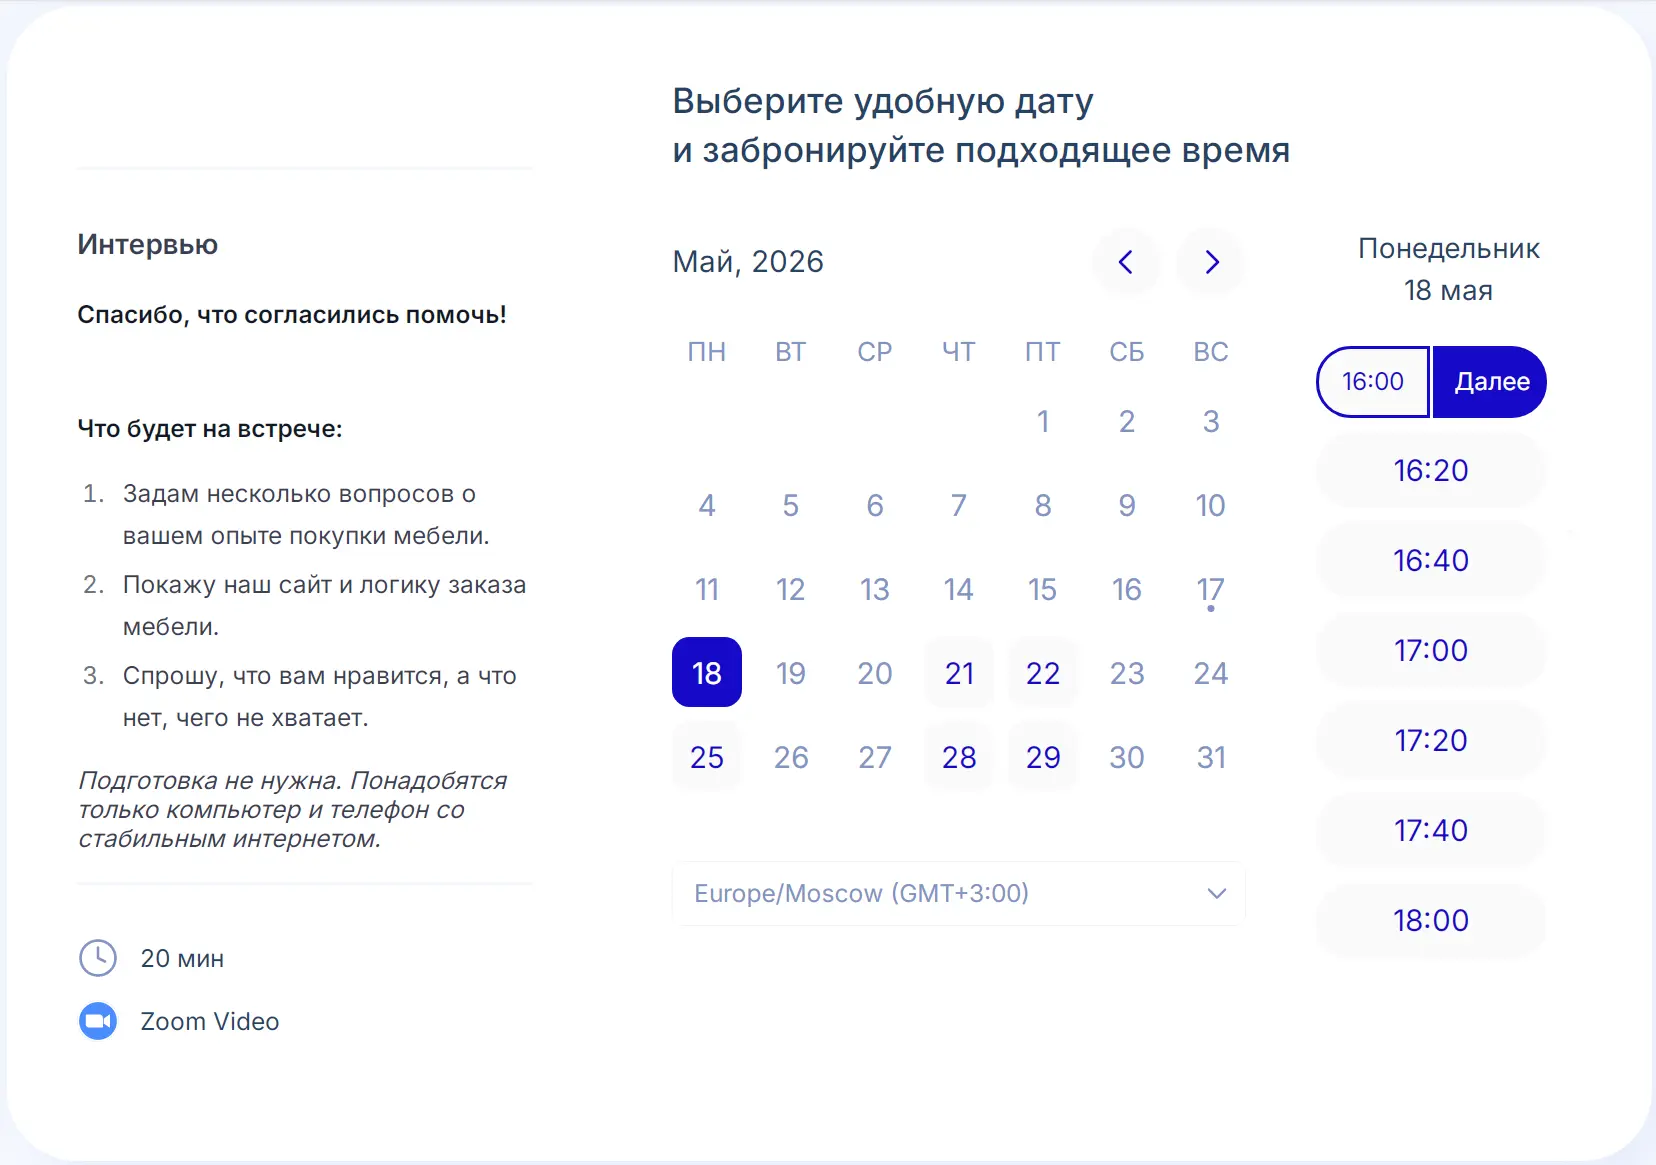Viewport: 1656px width, 1165px height.
Task: Click the СР weekday header
Action: [875, 352]
